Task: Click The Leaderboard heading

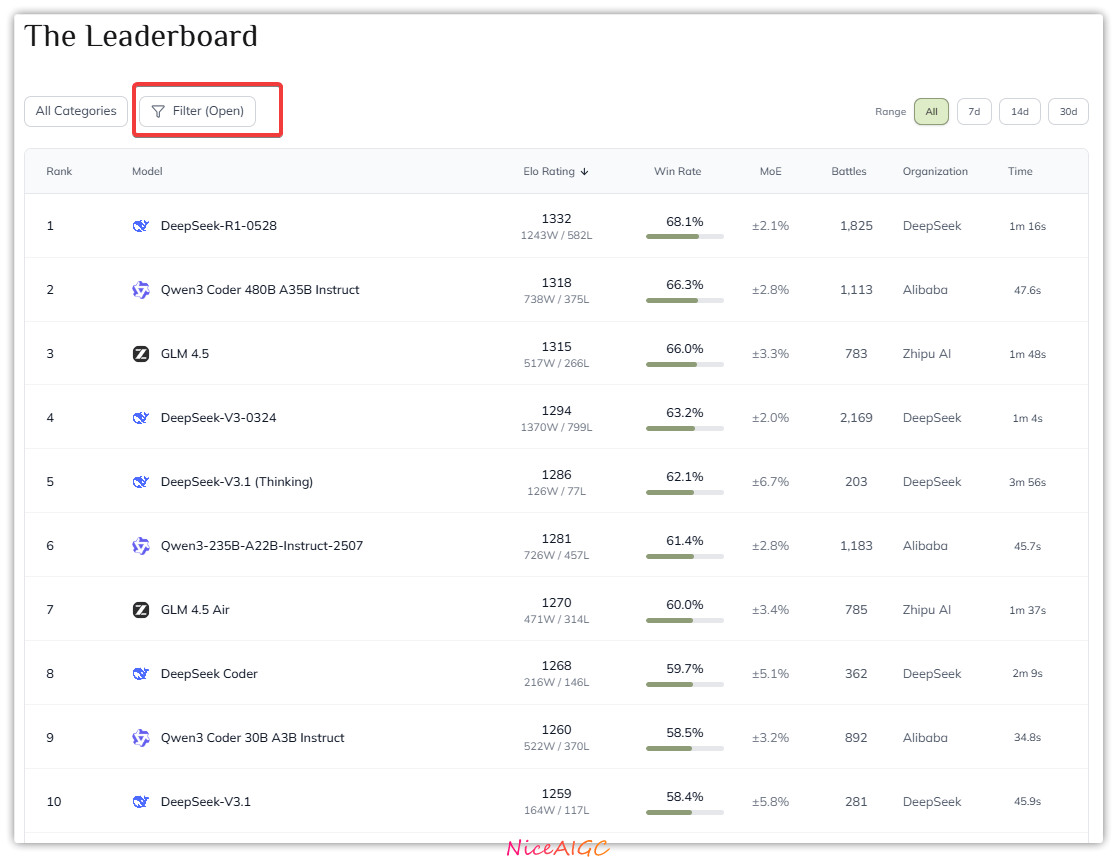Action: coord(141,36)
